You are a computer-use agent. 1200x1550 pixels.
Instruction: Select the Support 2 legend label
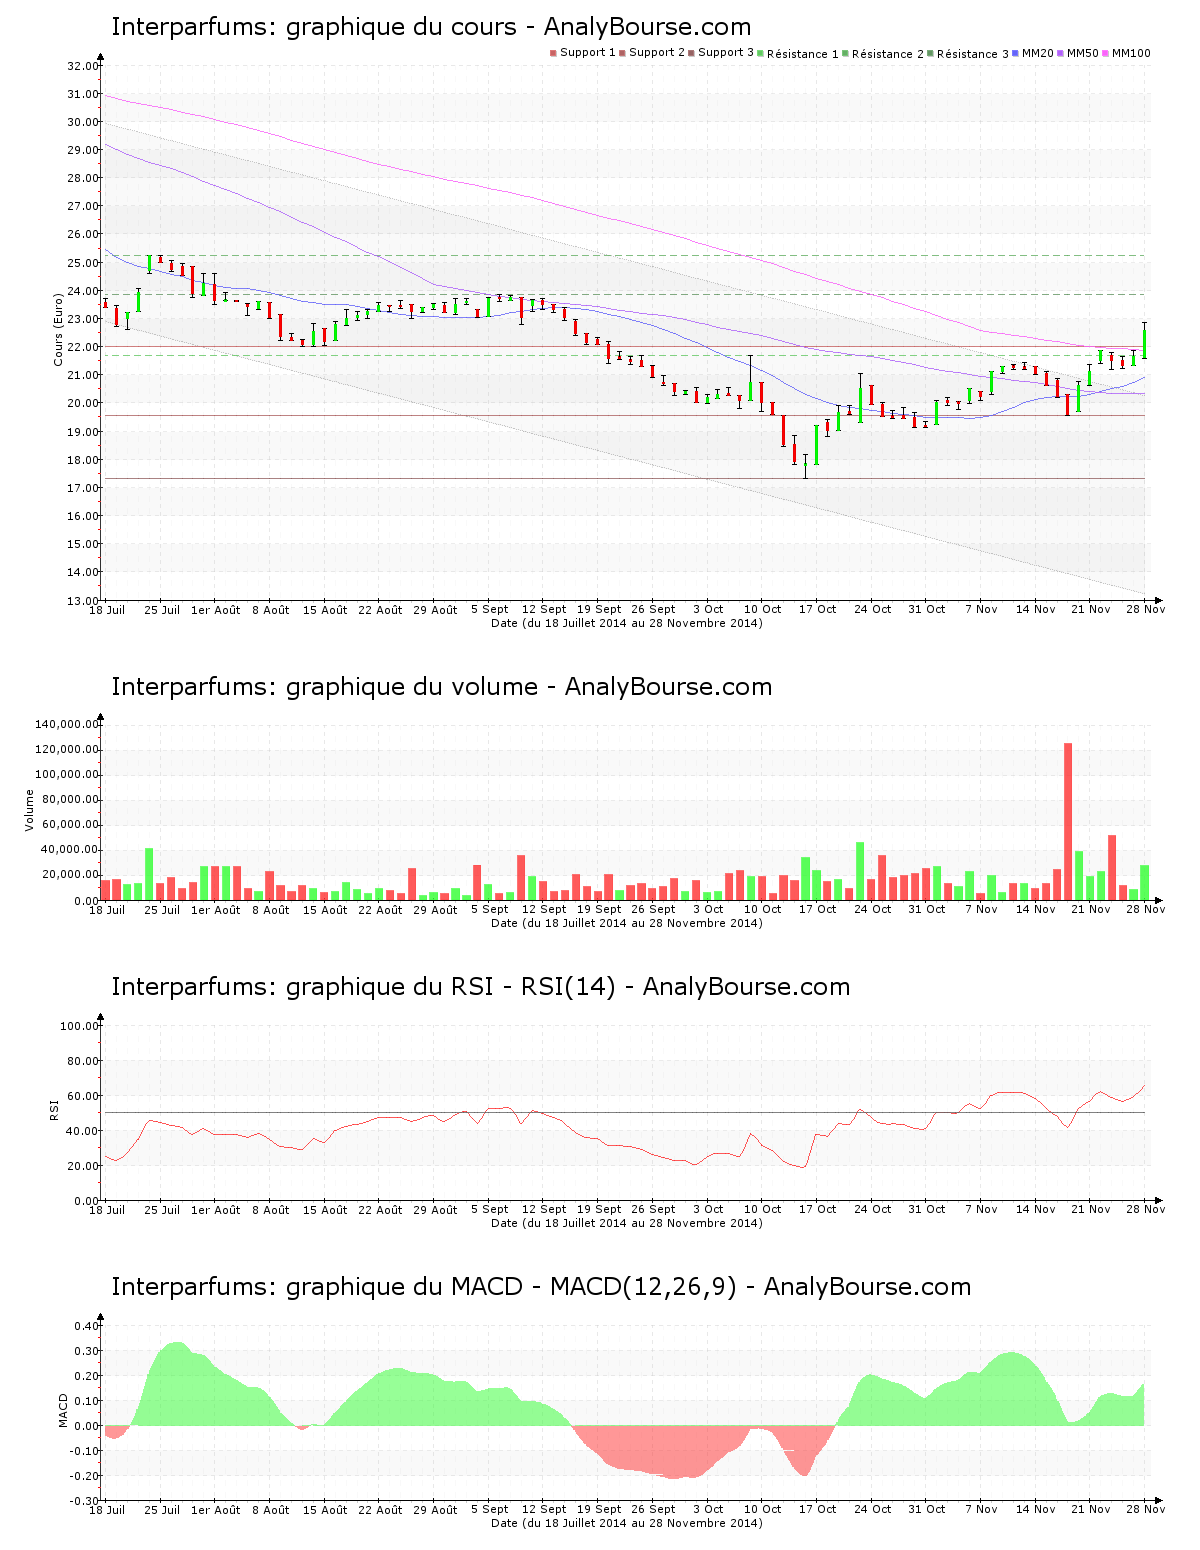tap(657, 53)
